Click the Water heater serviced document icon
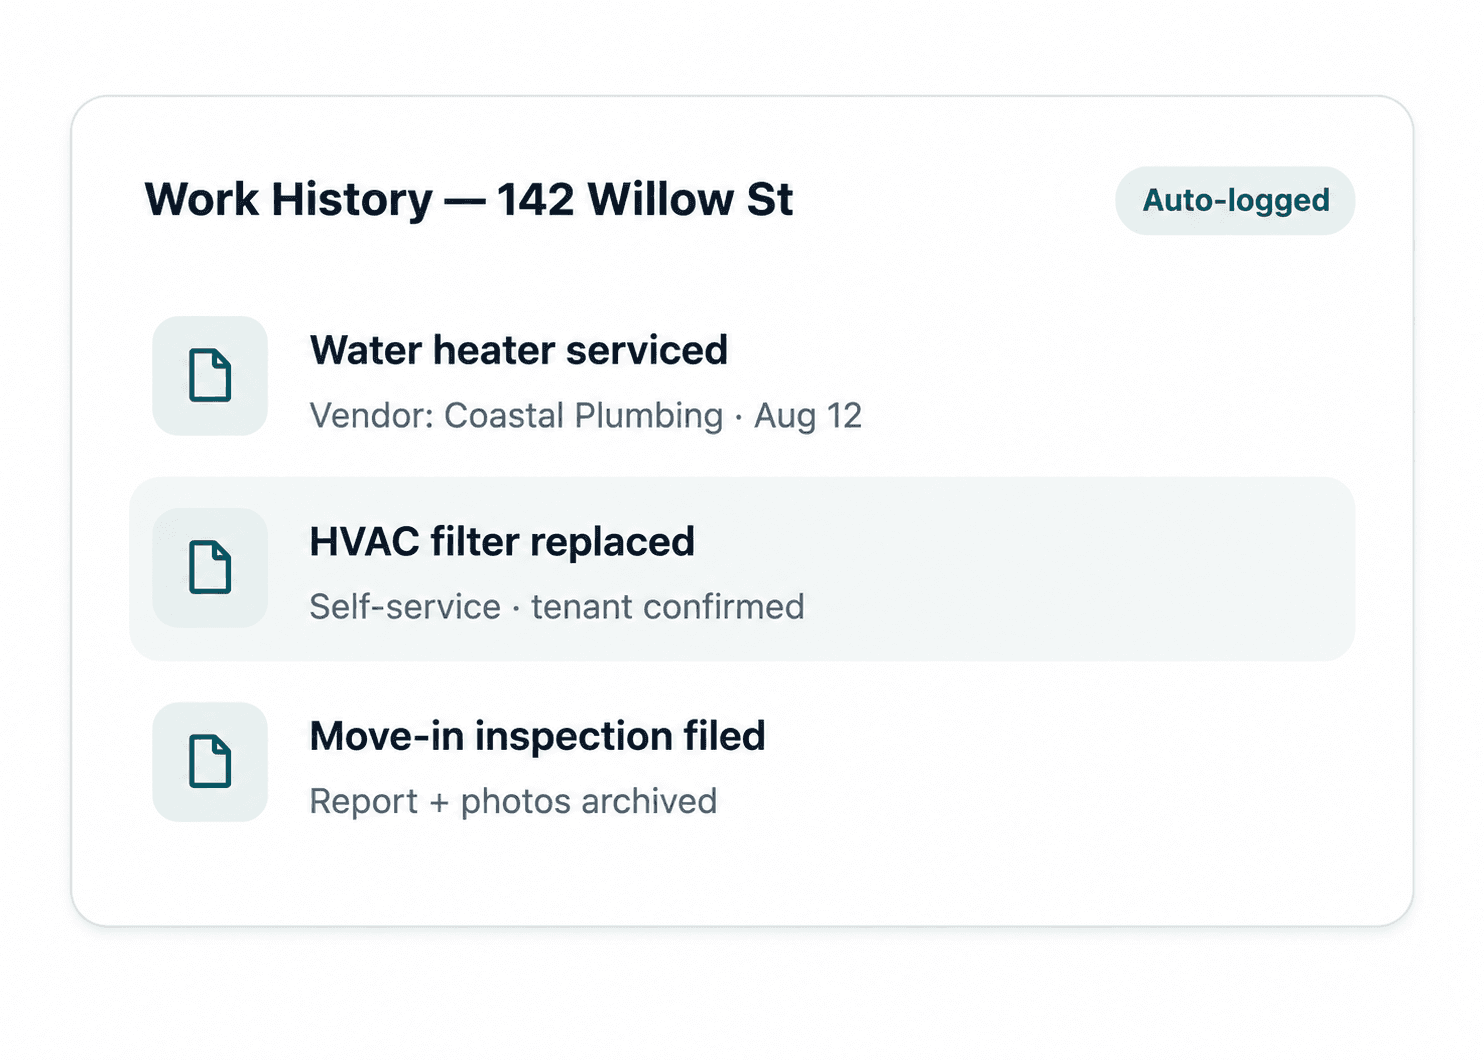Viewport: 1484px width, 1060px height. point(210,376)
